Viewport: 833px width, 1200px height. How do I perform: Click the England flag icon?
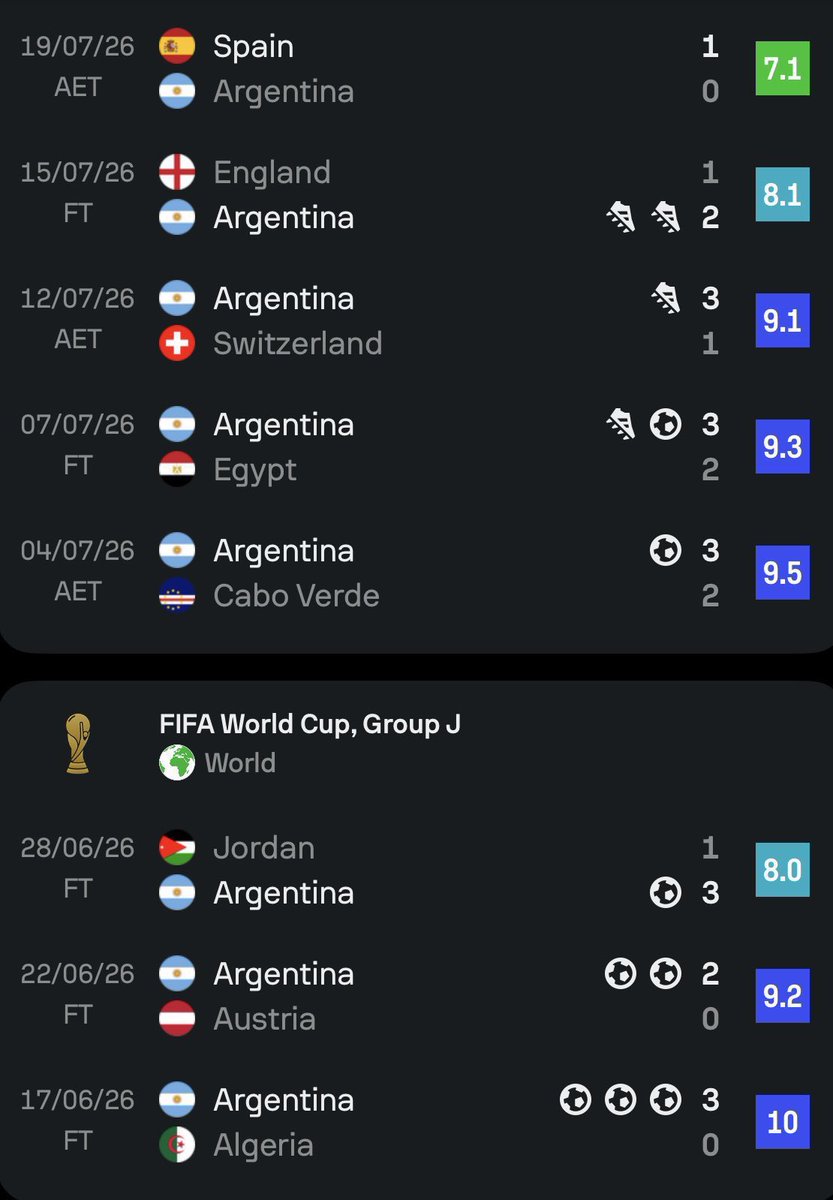(177, 172)
